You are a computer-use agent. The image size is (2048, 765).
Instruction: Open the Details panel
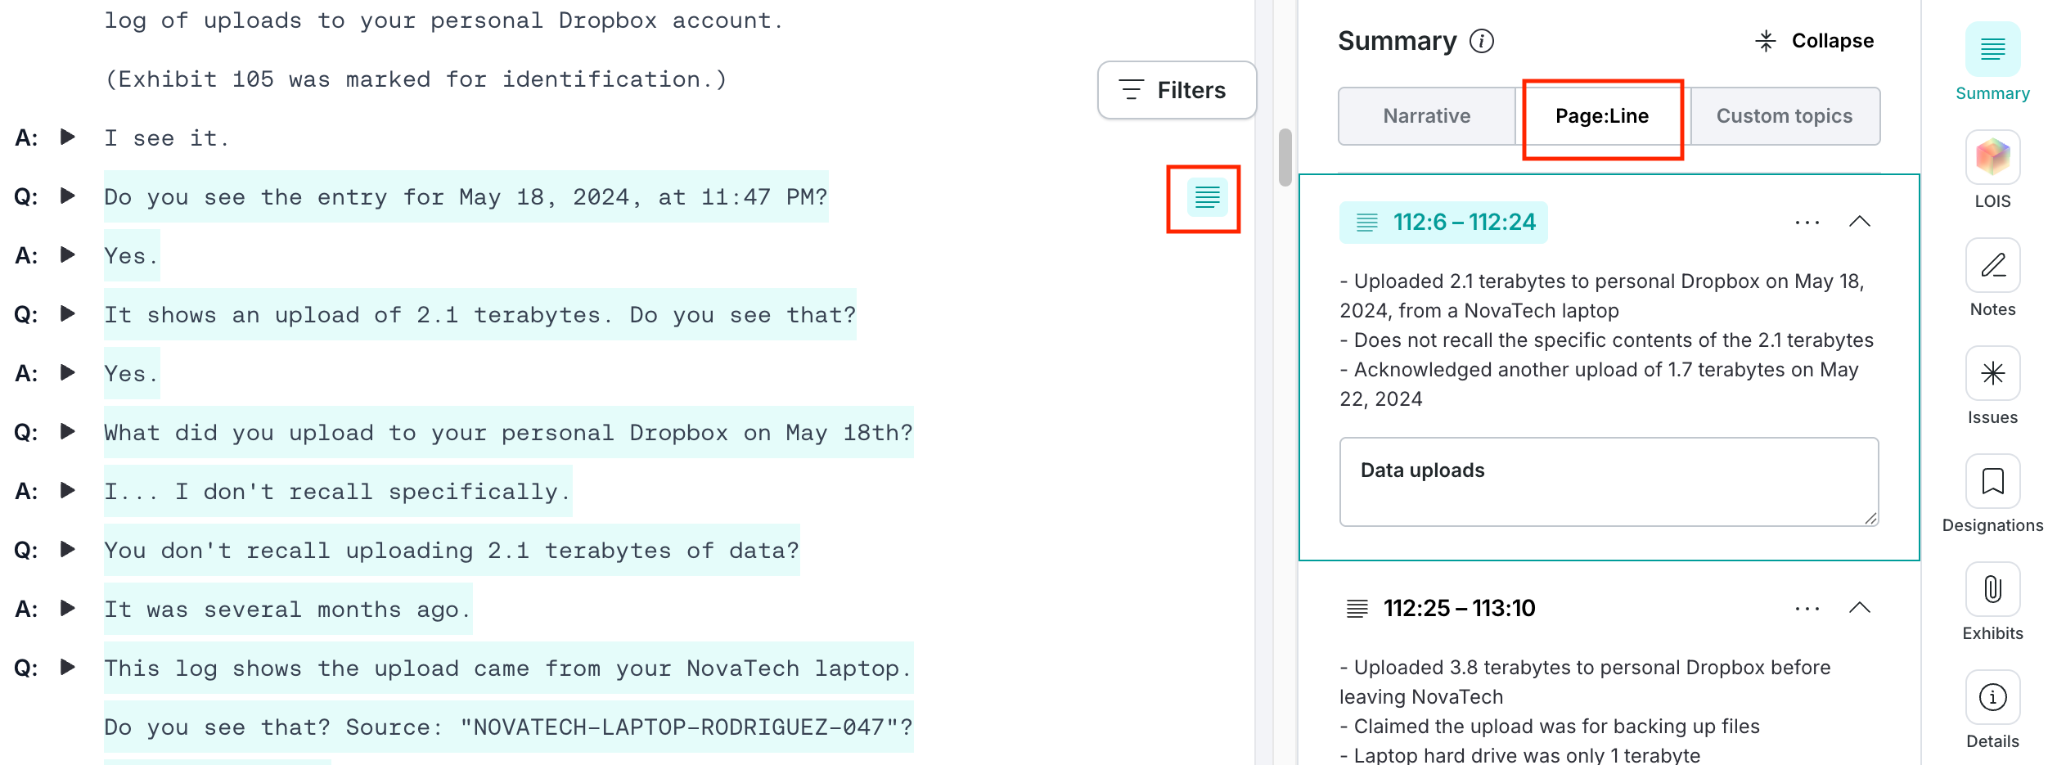coord(1992,710)
